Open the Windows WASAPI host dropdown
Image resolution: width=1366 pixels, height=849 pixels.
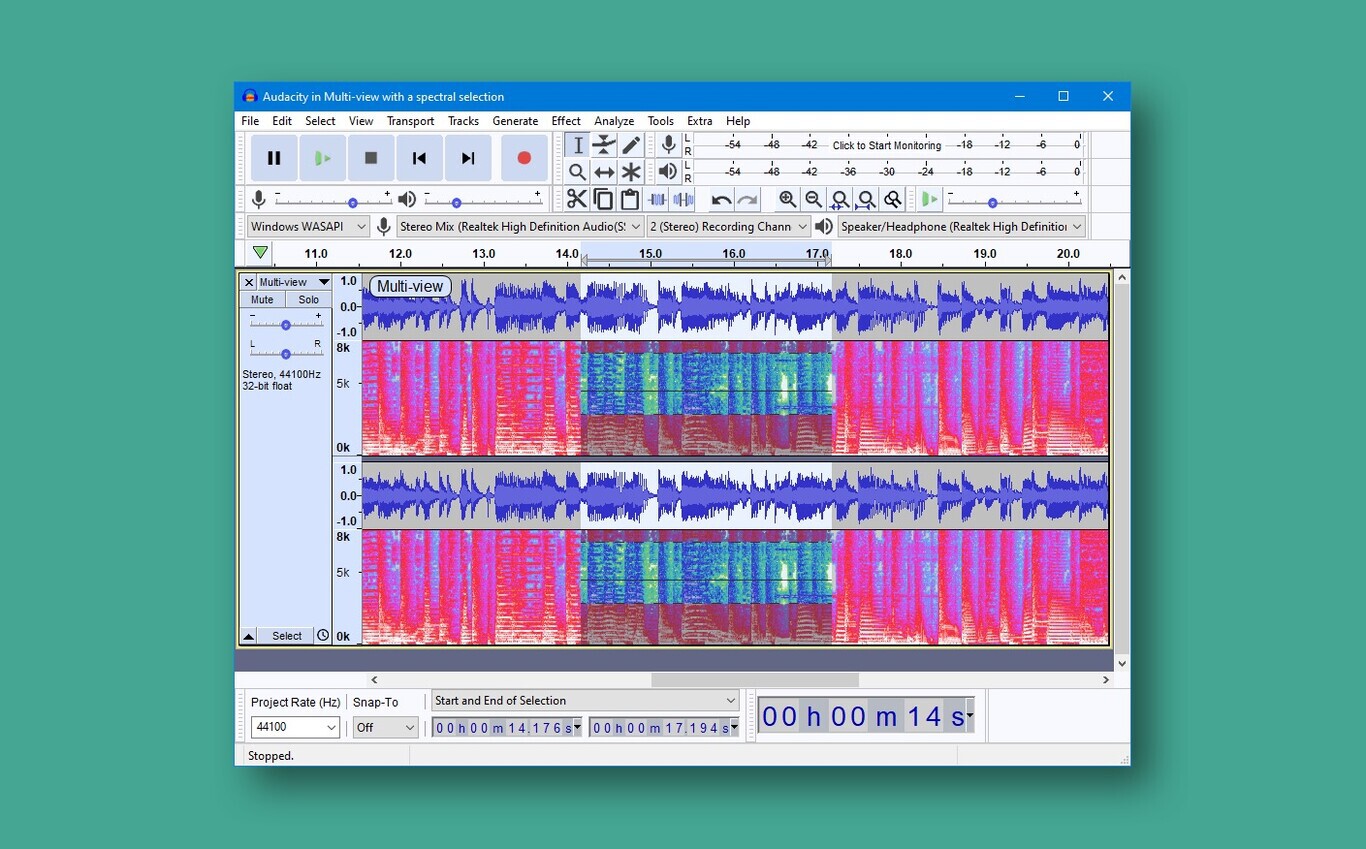pos(308,227)
